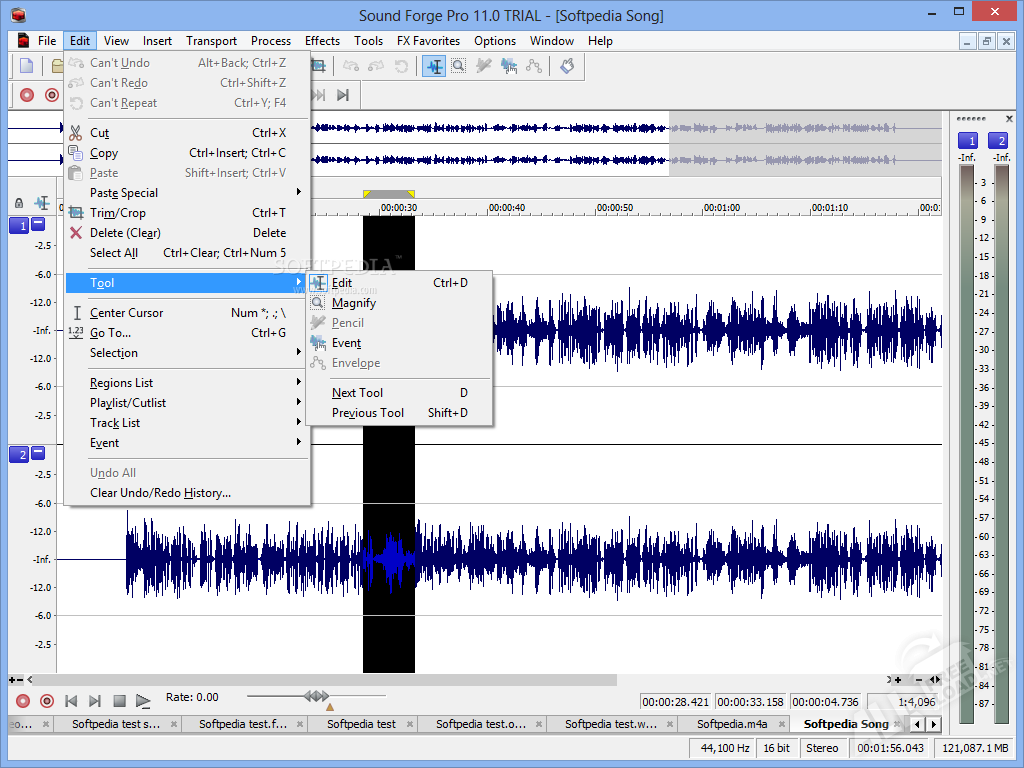1024x768 pixels.
Task: Toggle meter channel 1 button
Action: point(967,140)
